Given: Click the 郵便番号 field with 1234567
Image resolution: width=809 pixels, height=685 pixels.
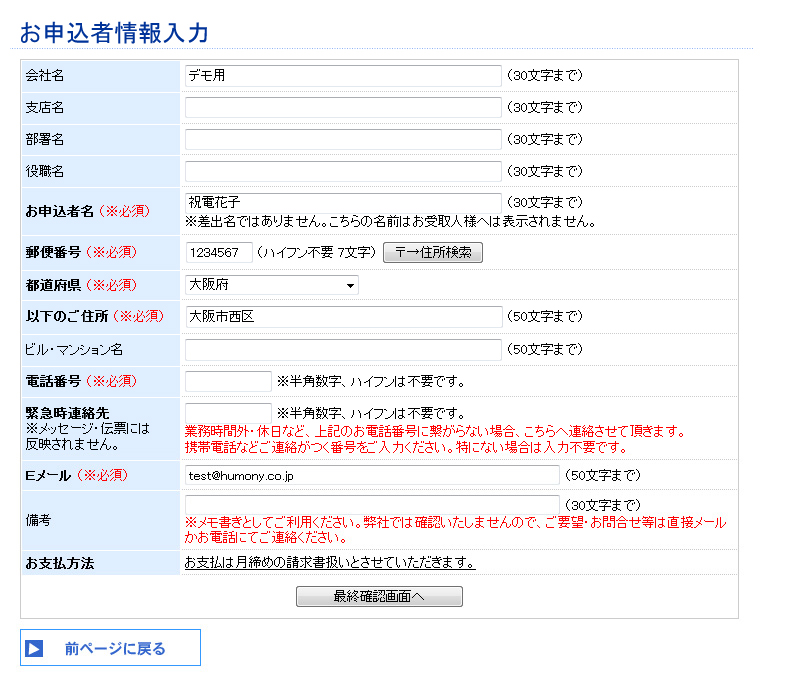Looking at the screenshot, I should [x=219, y=252].
